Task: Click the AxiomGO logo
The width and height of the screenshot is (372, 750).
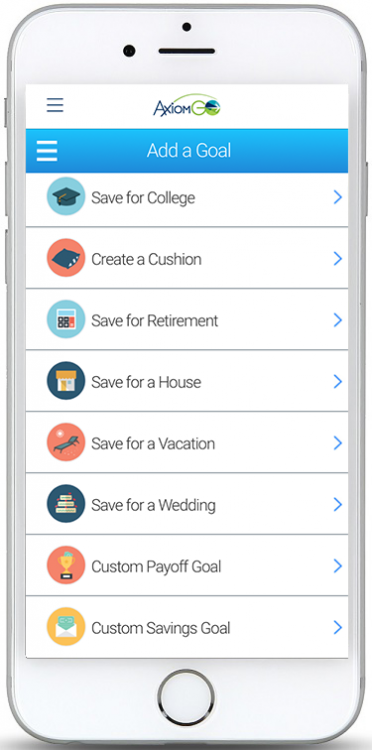Action: coord(187,106)
